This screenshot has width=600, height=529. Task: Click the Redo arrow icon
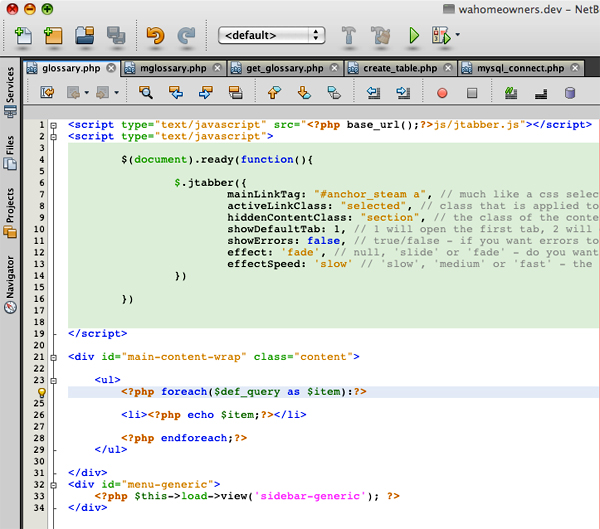pyautogui.click(x=186, y=36)
